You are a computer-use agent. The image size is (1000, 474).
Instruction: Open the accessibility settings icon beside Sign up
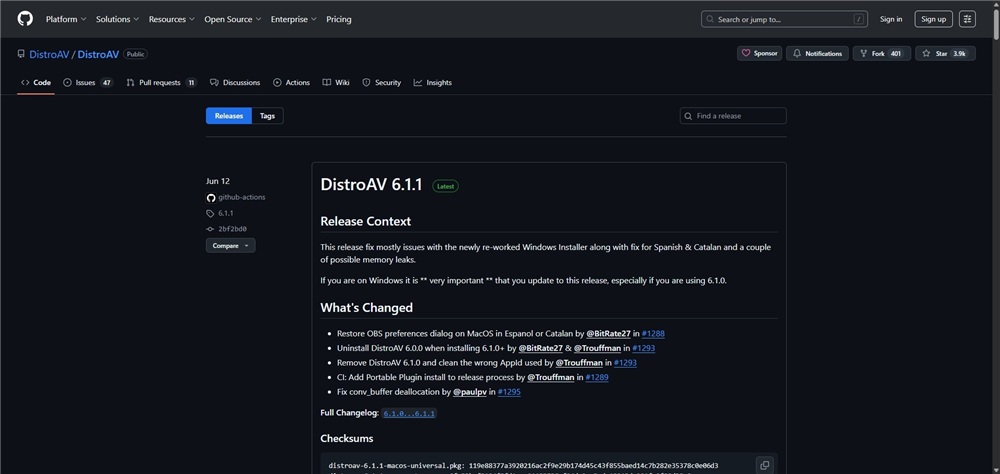967,19
